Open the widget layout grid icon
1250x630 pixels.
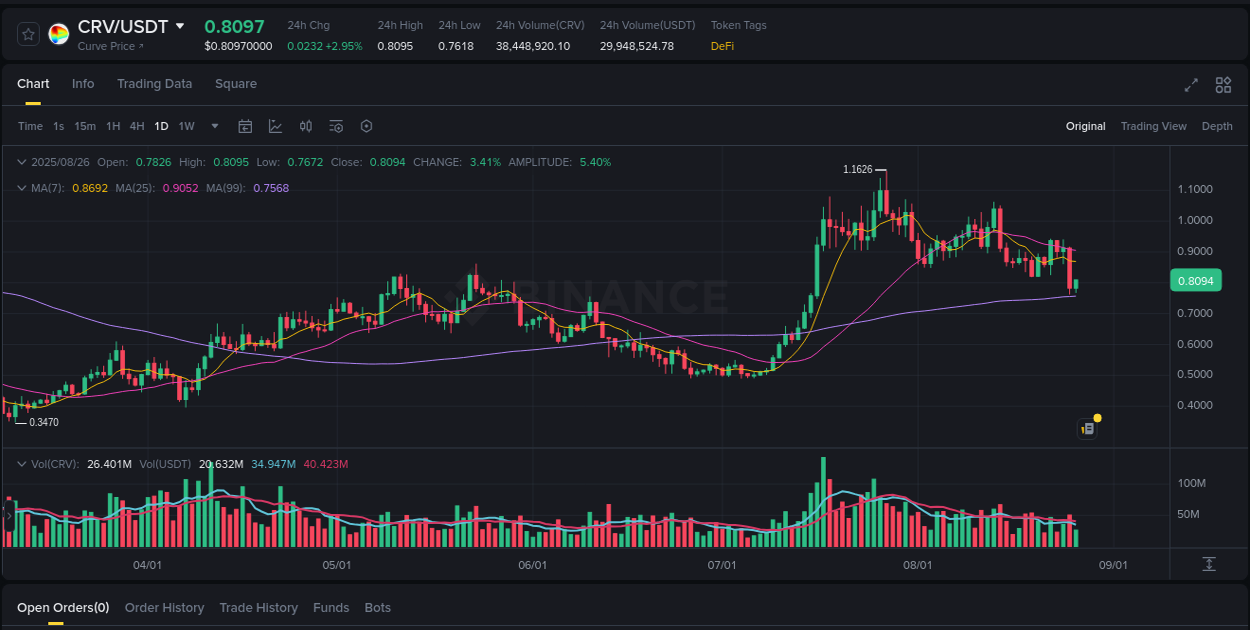[x=1223, y=86]
